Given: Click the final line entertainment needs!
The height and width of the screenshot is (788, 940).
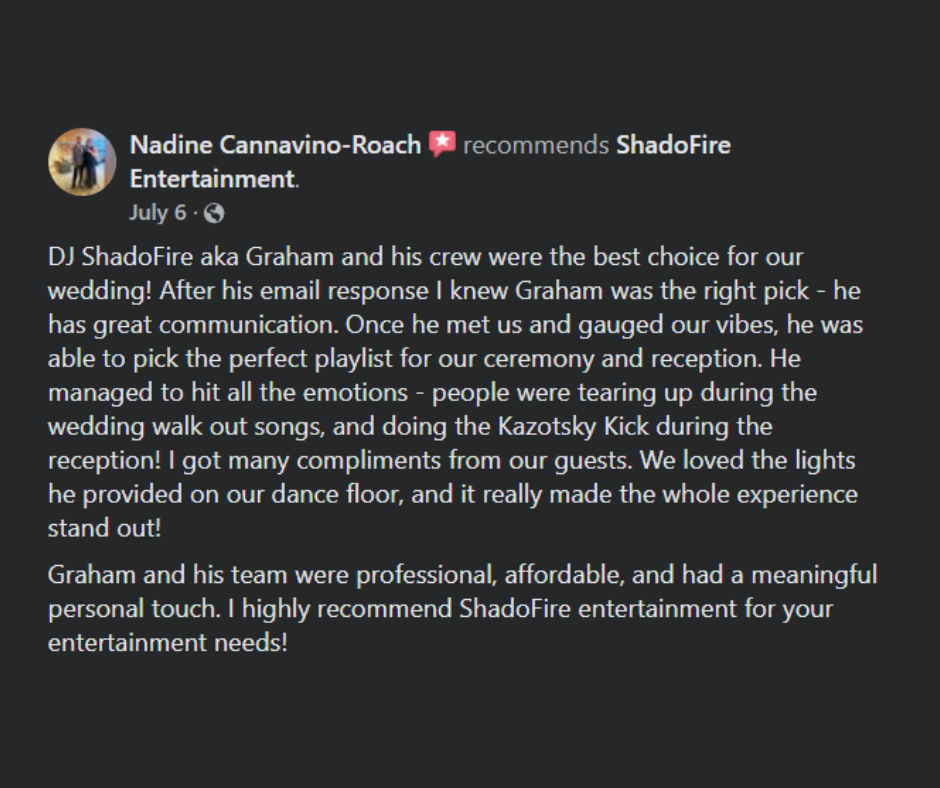Looking at the screenshot, I should tap(167, 643).
